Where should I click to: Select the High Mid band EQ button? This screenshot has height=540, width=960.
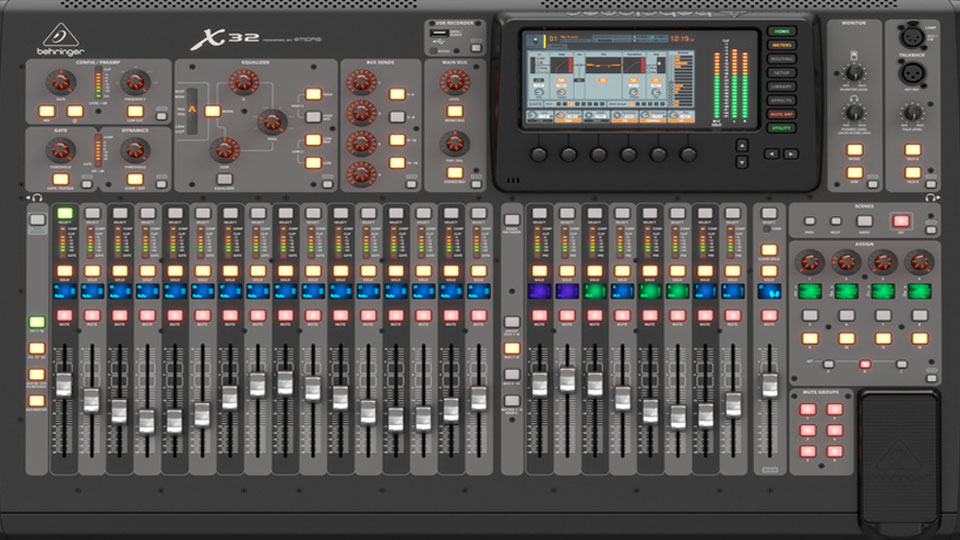tap(313, 117)
